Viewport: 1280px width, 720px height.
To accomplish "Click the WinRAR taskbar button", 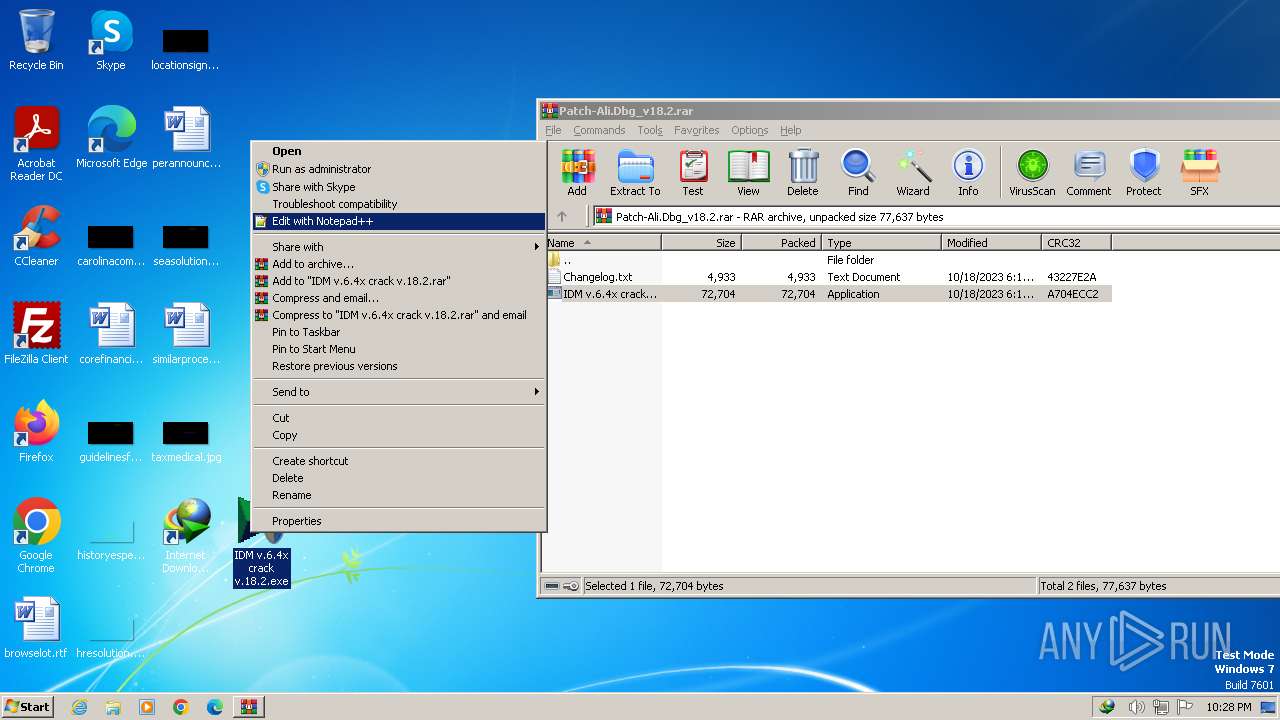I will pos(248,707).
